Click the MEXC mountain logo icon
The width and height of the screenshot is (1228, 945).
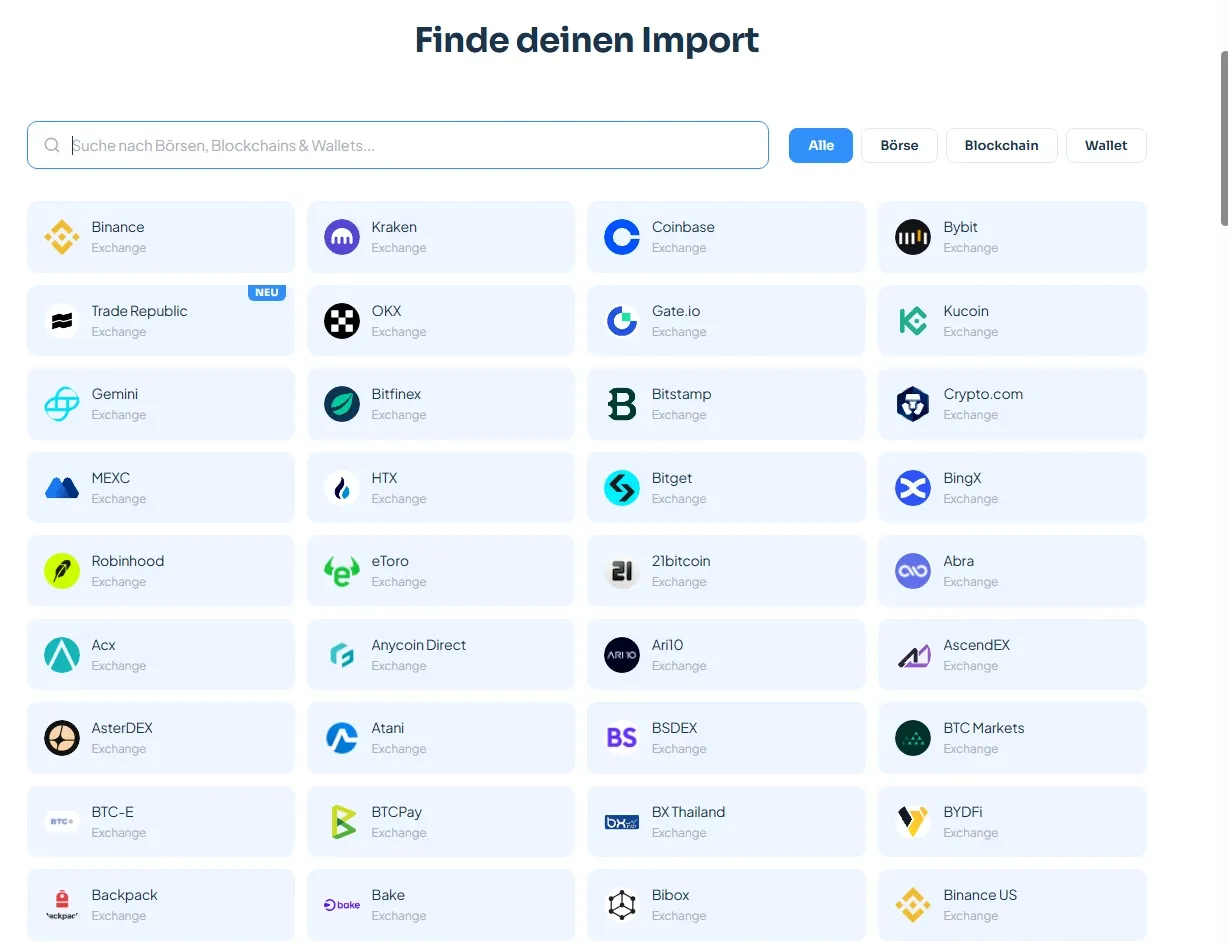pos(62,488)
